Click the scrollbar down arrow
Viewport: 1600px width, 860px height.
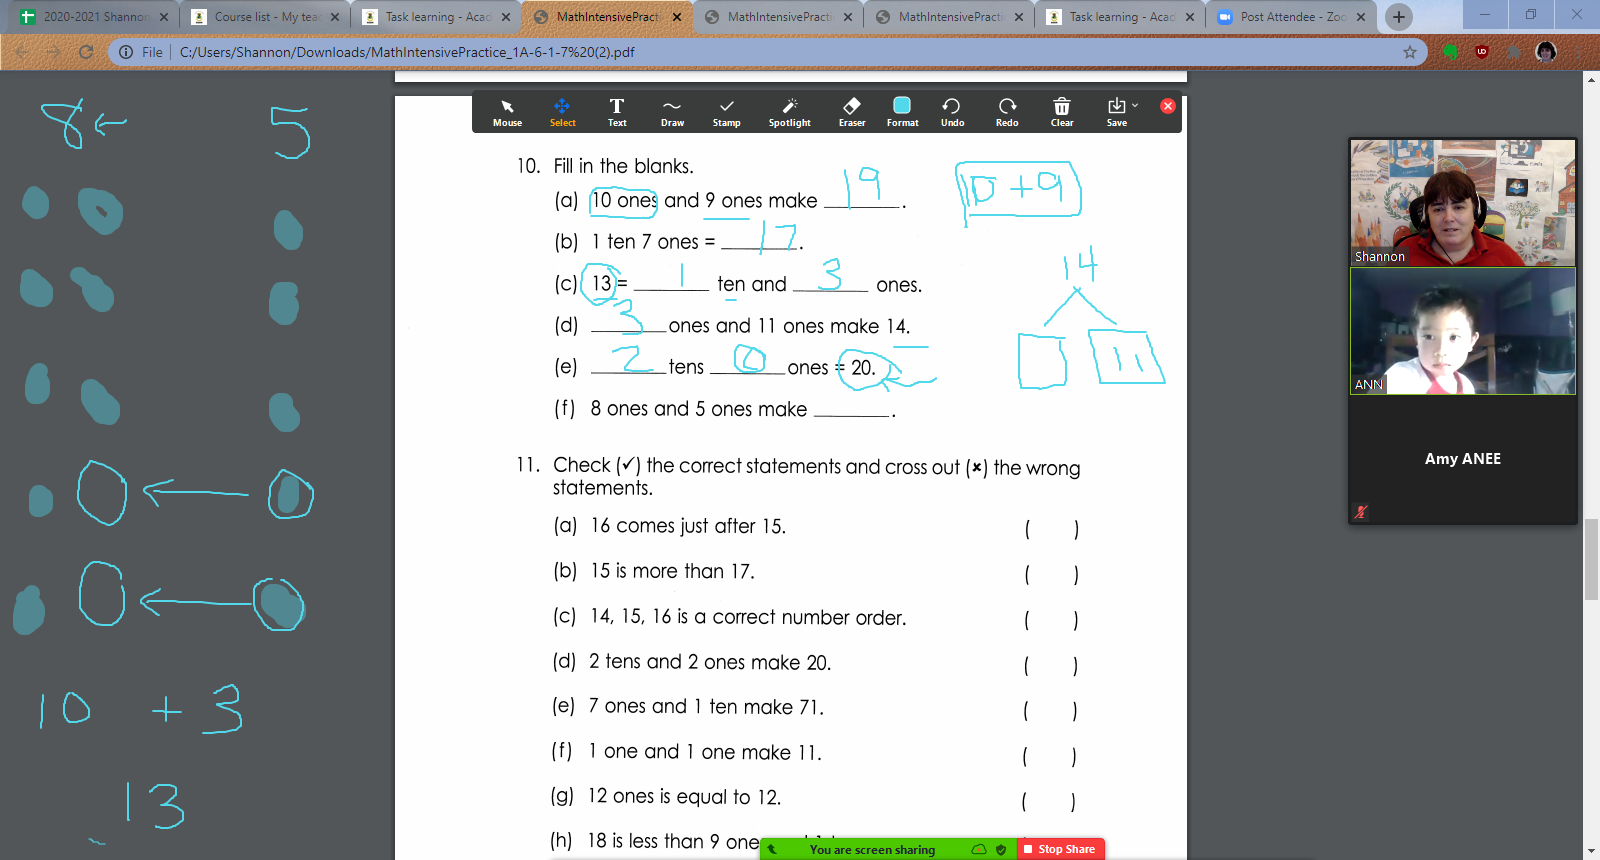pos(1591,851)
